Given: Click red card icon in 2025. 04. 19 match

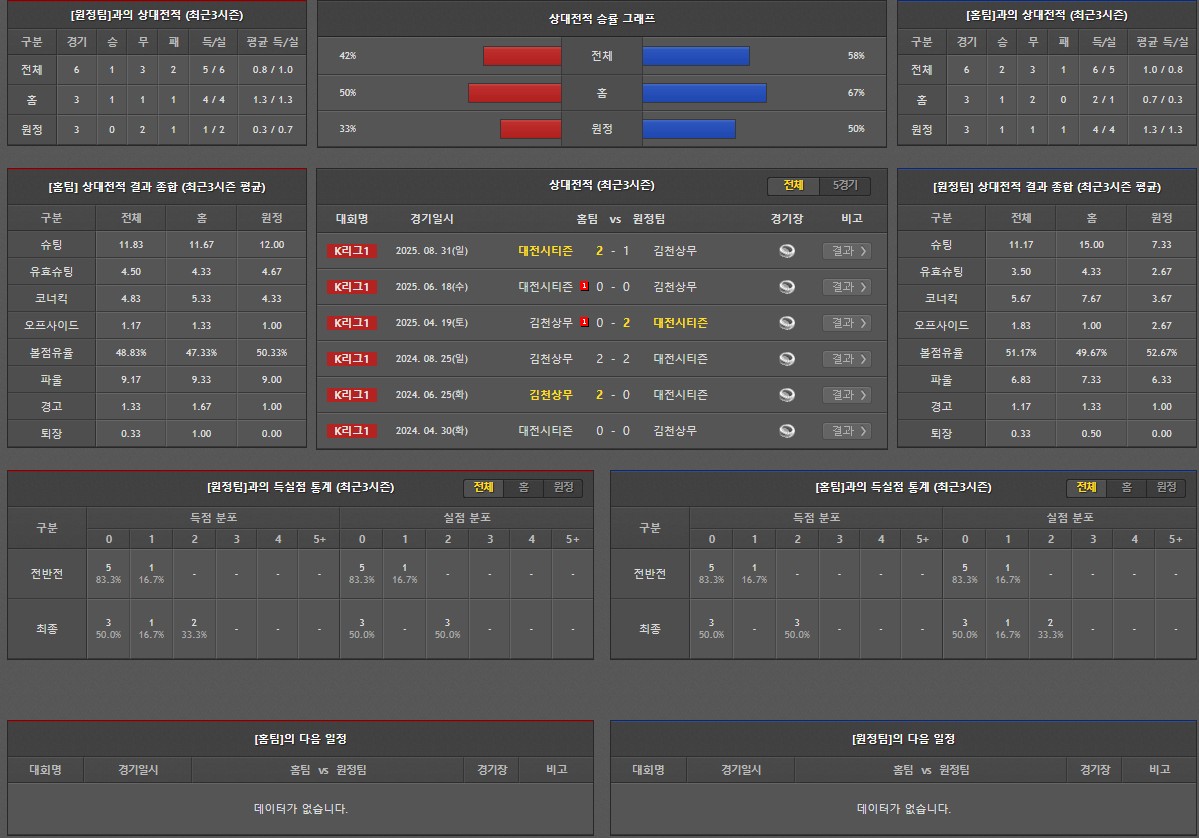Looking at the screenshot, I should point(584,322).
